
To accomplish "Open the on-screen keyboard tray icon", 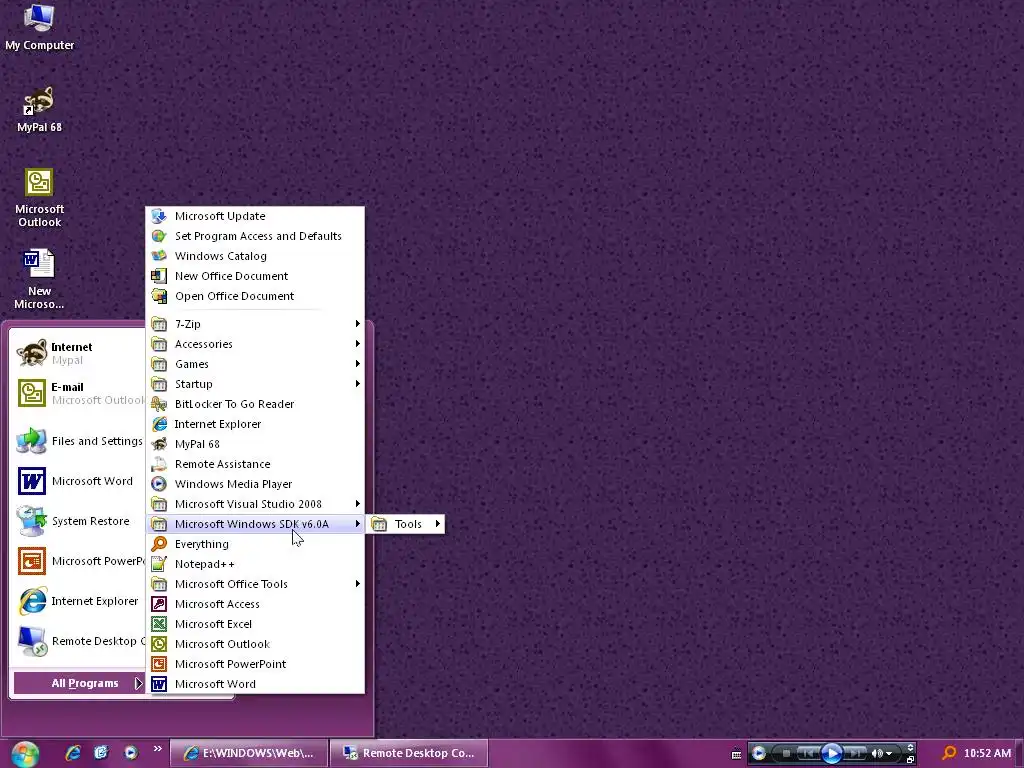I will [x=736, y=754].
